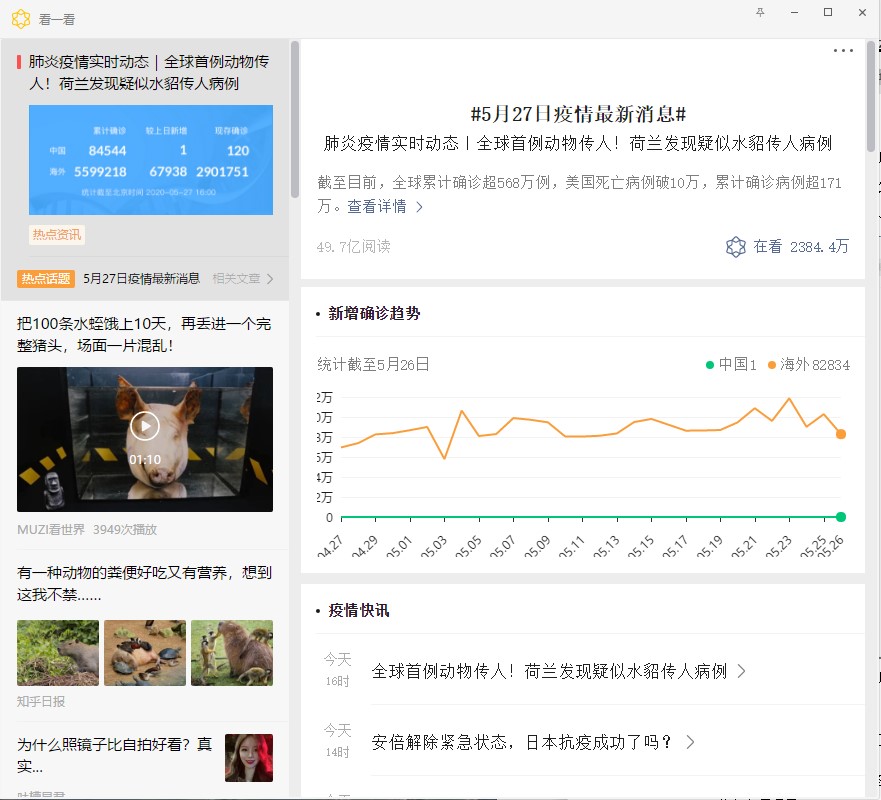Click the orange 海外 endpoint on trend chart

(x=841, y=434)
